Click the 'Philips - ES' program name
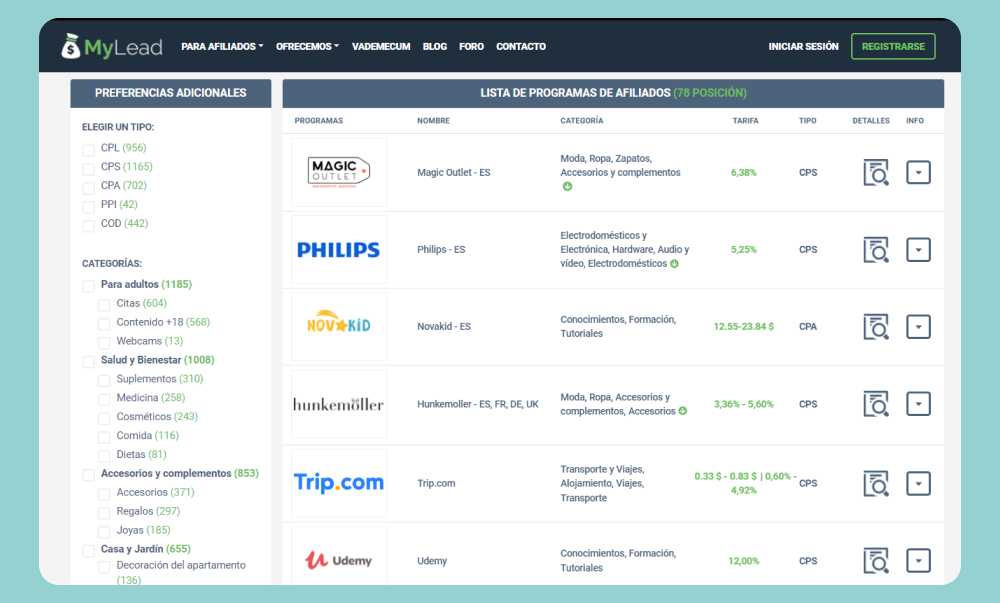The width and height of the screenshot is (1000, 603). click(x=441, y=250)
